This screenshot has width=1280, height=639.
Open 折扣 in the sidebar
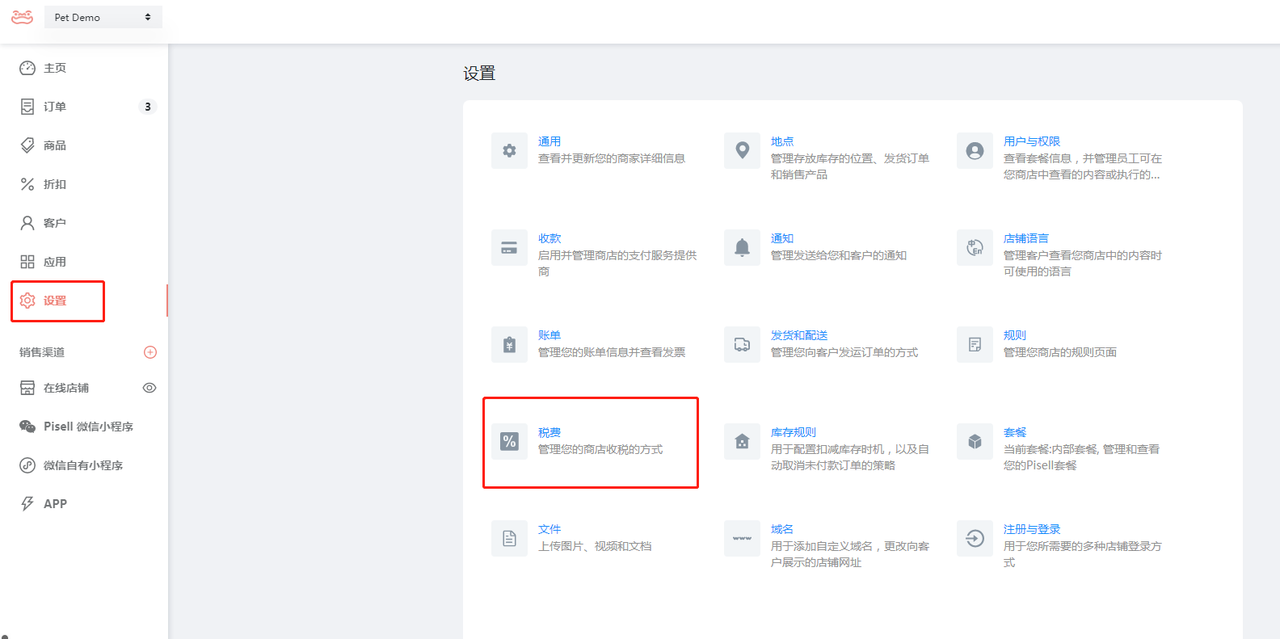pos(55,184)
